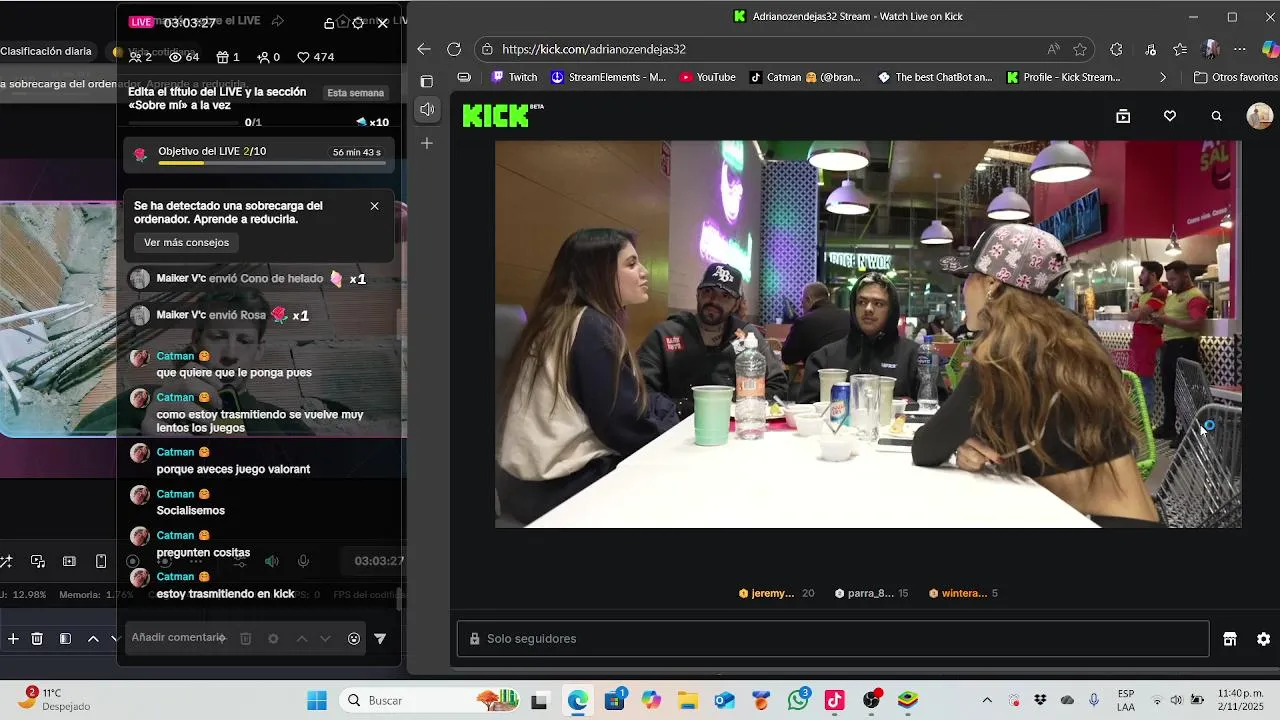Toggle microphone in LIVE Studio toolbar

click(x=303, y=562)
